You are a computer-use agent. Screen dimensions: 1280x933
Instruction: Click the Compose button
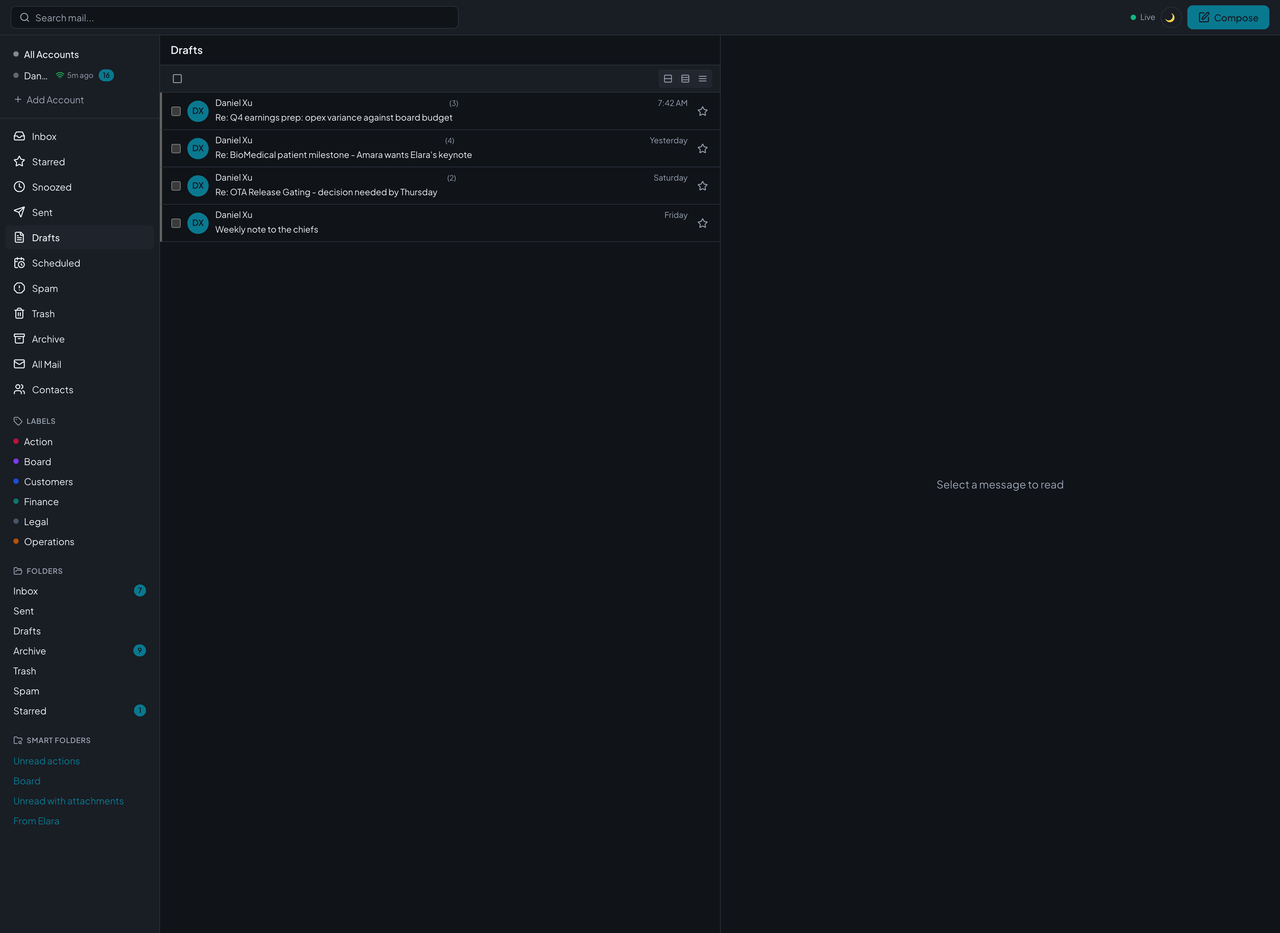(x=1228, y=17)
